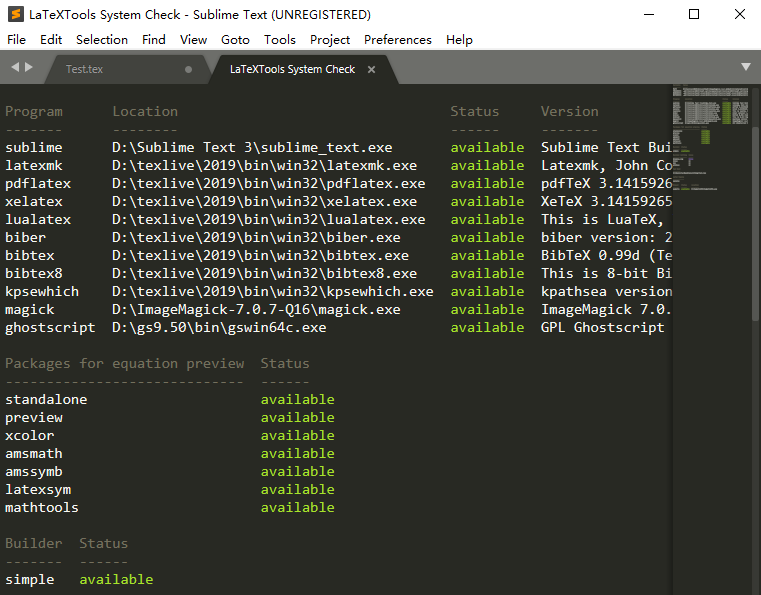Close the Sublime Text window
Image resolution: width=761 pixels, height=595 pixels.
[x=739, y=15]
